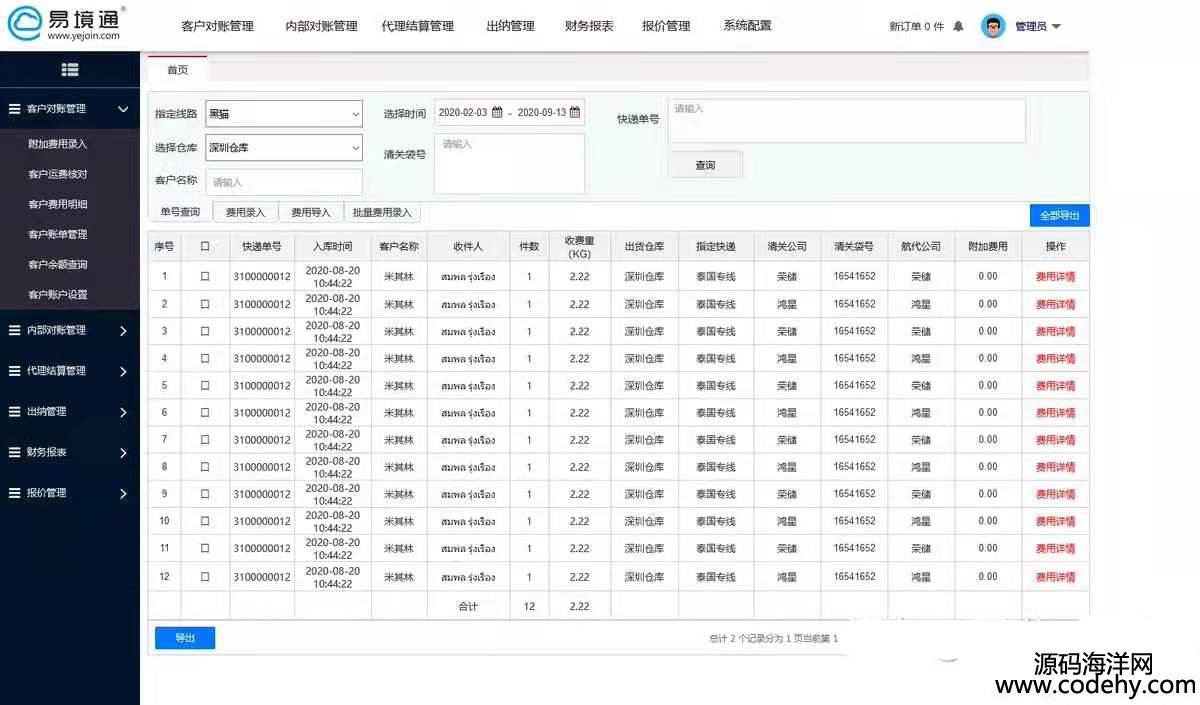Click the start date 2020-02-03 field
Viewport: 1200px width, 705px height.
[463, 113]
